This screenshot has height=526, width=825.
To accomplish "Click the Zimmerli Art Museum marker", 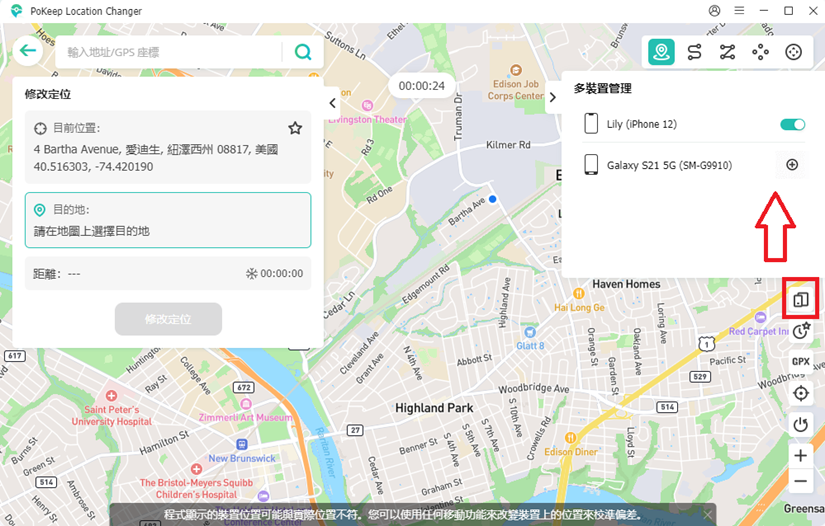I will (x=246, y=404).
